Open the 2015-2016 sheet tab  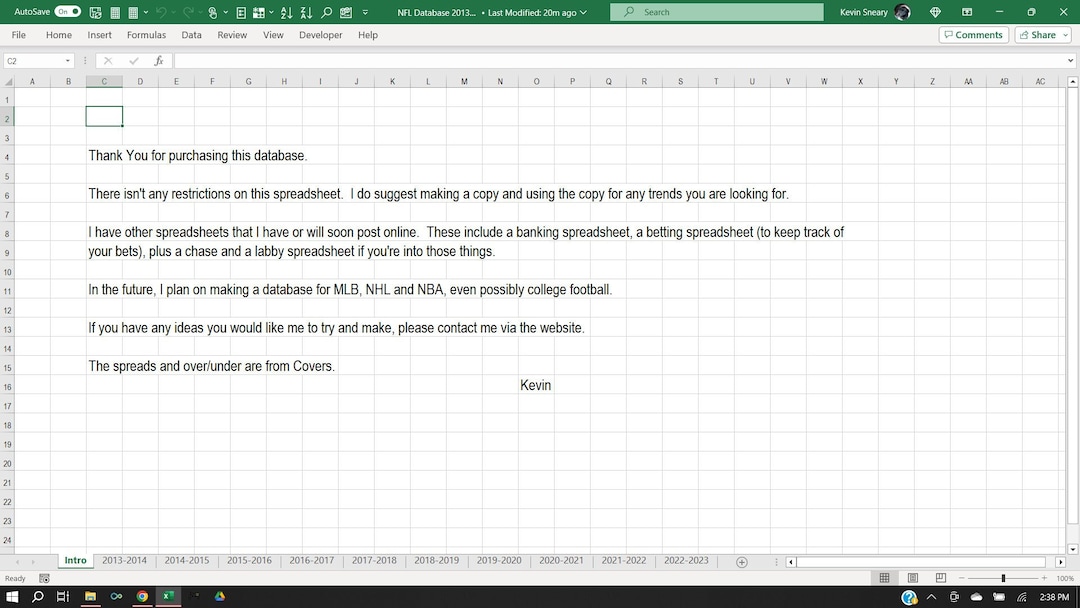(249, 561)
